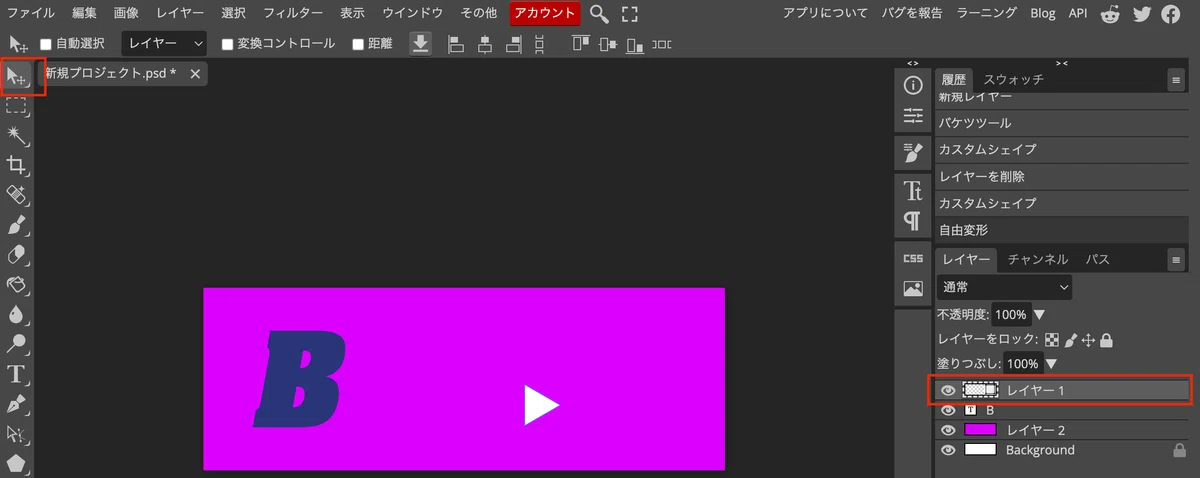This screenshot has width=1200, height=478.
Task: Select the バケツツール history entry
Action: pyautogui.click(x=1064, y=123)
